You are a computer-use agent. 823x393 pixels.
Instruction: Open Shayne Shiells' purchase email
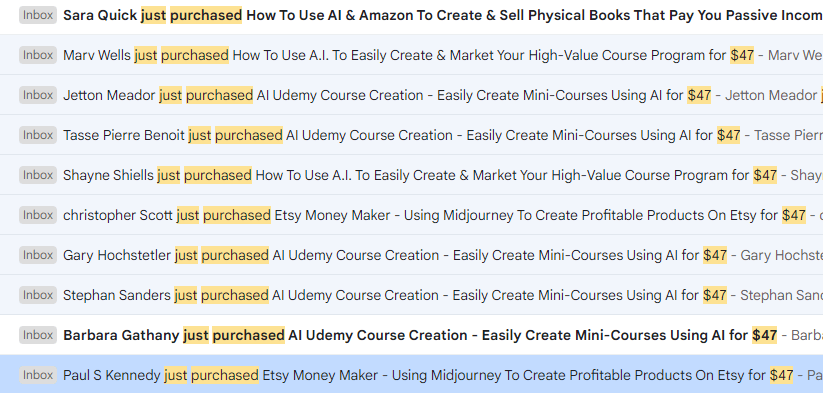(412, 175)
